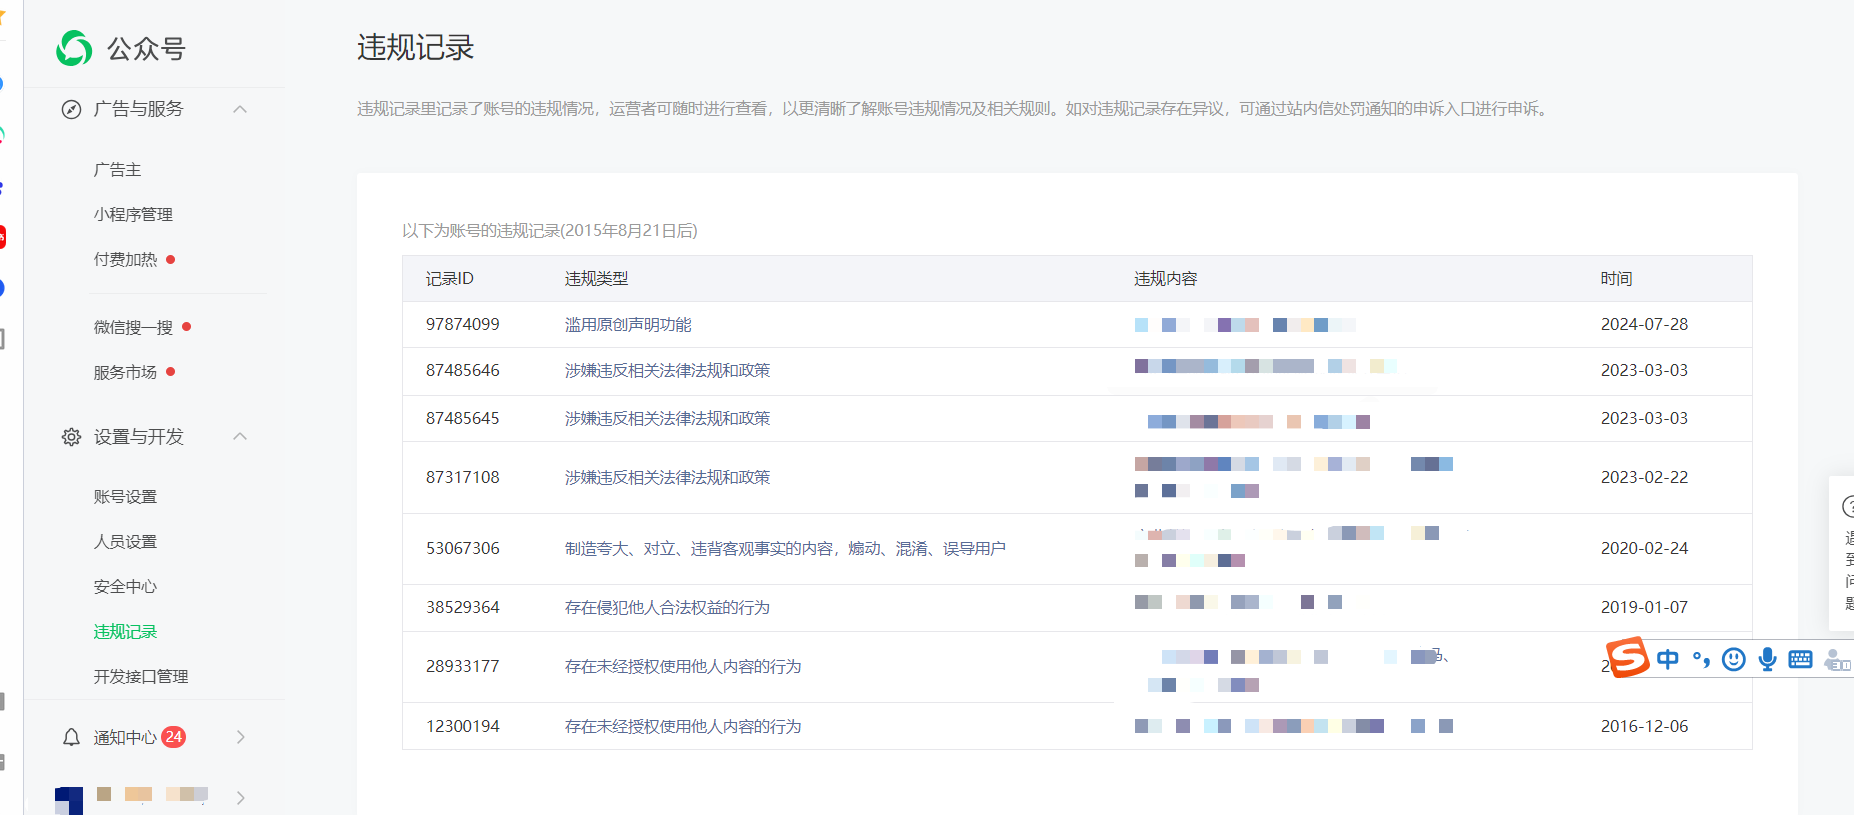
Task: Expand the 通知中心 arrow
Action: [x=240, y=737]
